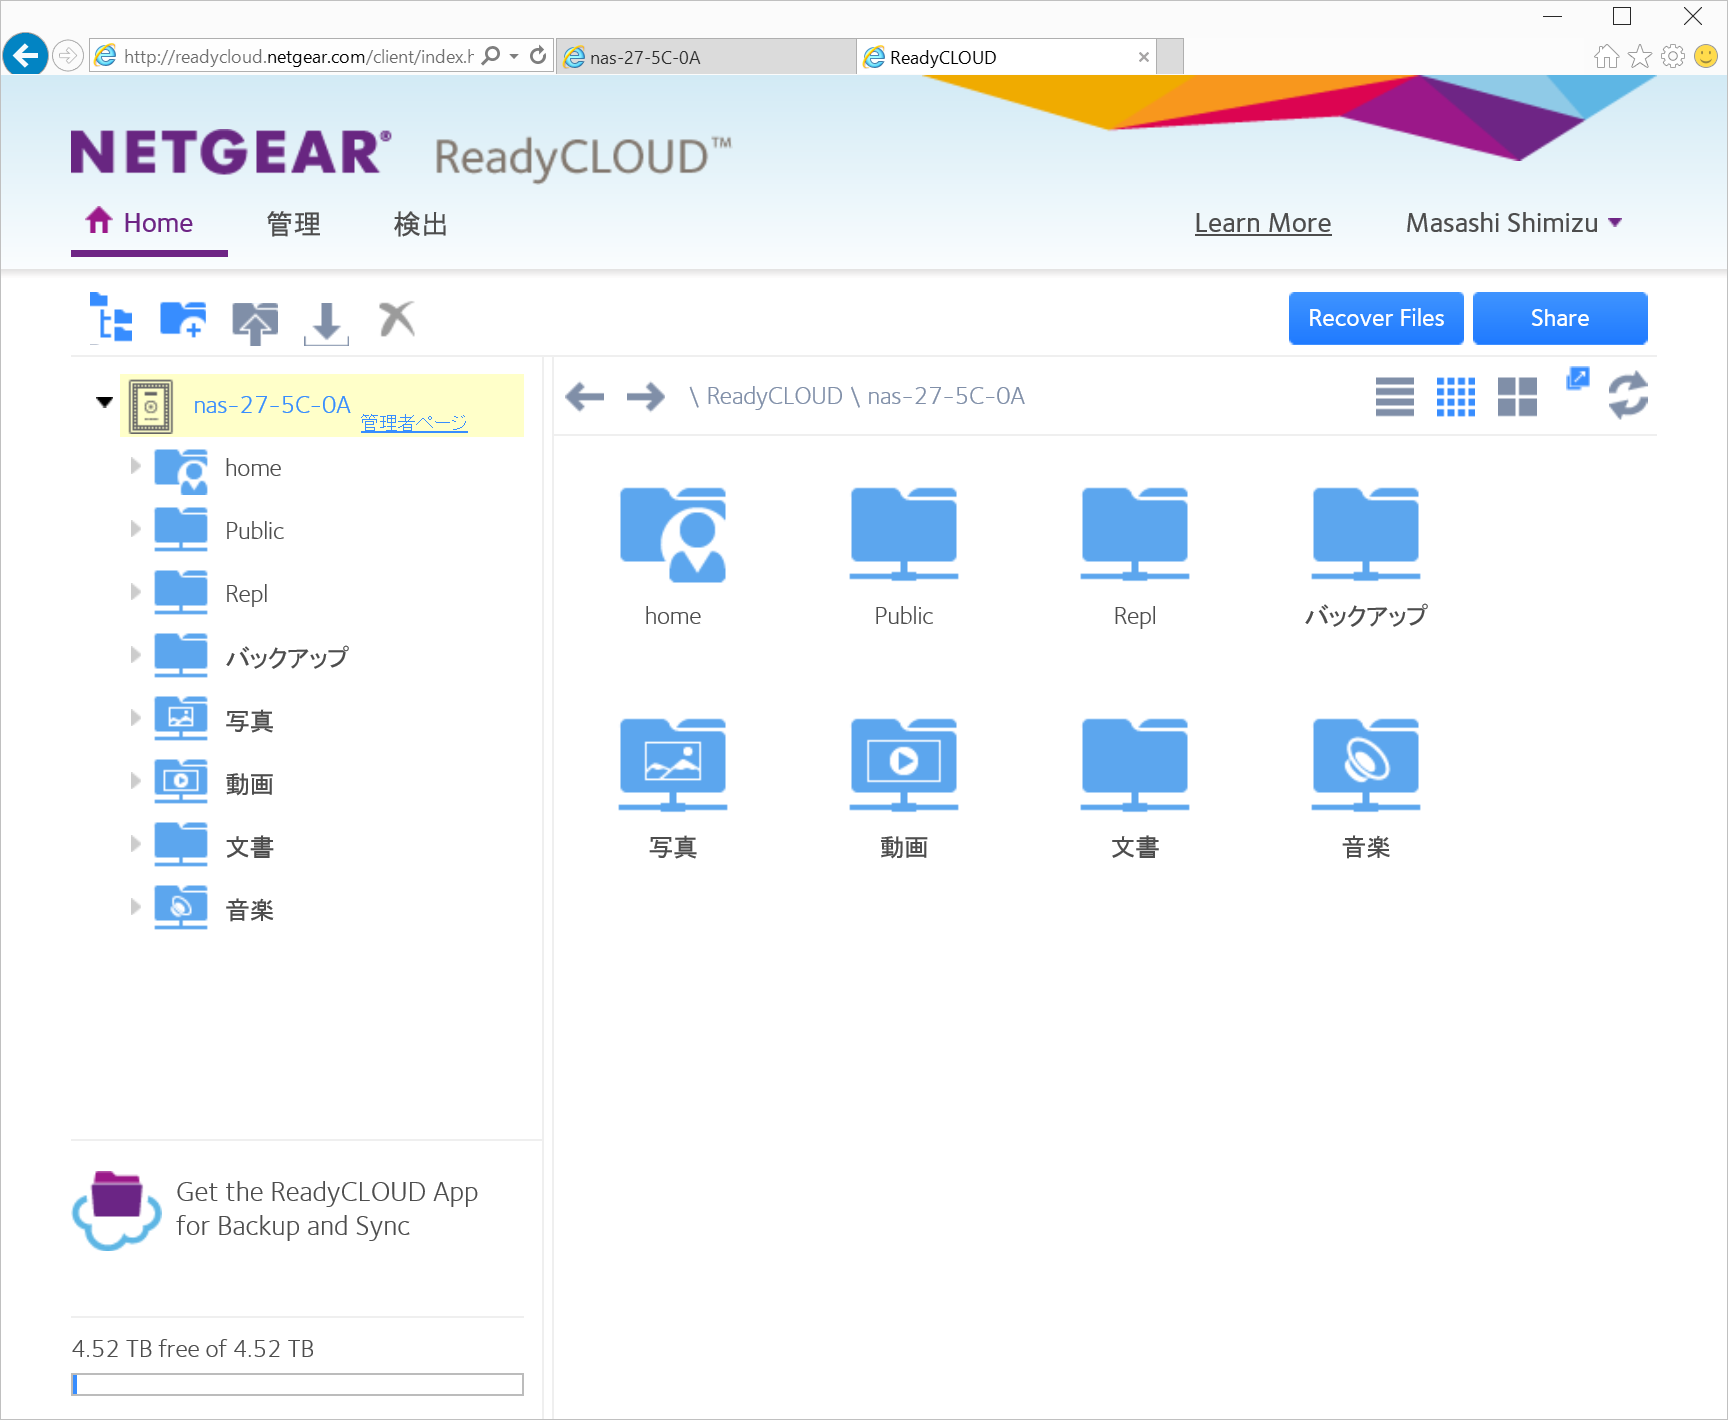Open the Learn More link
The image size is (1728, 1420).
click(1262, 223)
